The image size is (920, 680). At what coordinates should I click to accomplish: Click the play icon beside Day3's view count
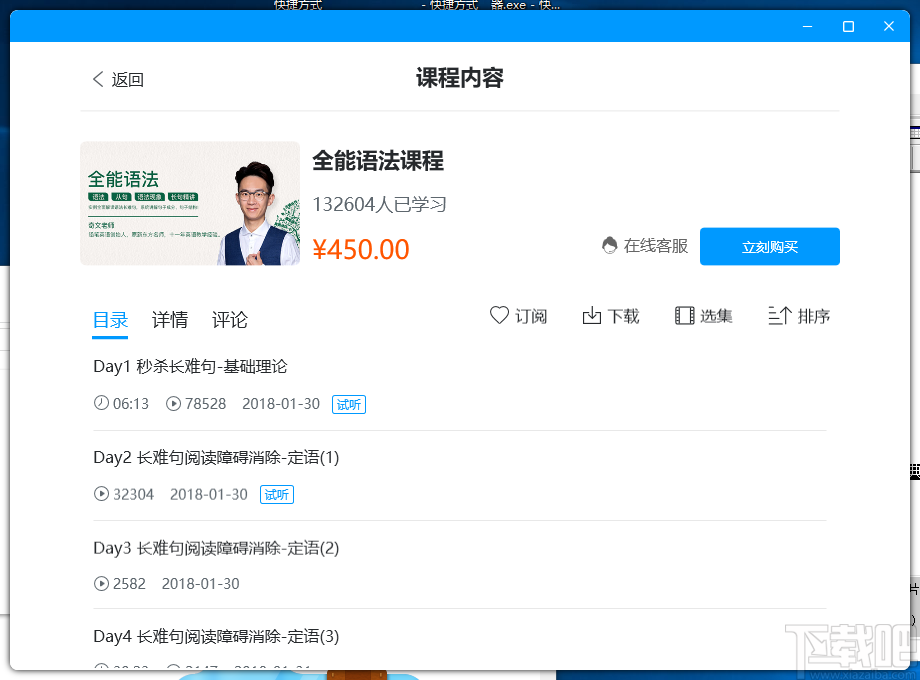(100, 584)
